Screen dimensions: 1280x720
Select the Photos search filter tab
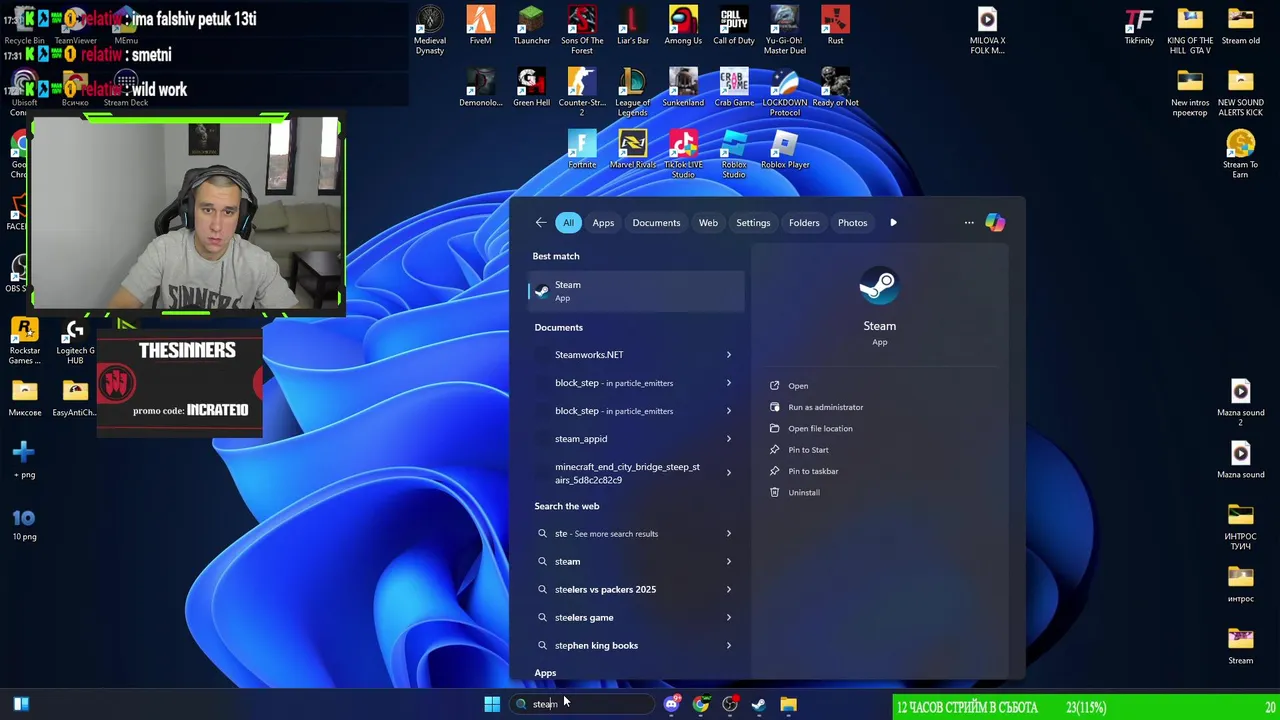click(x=852, y=223)
